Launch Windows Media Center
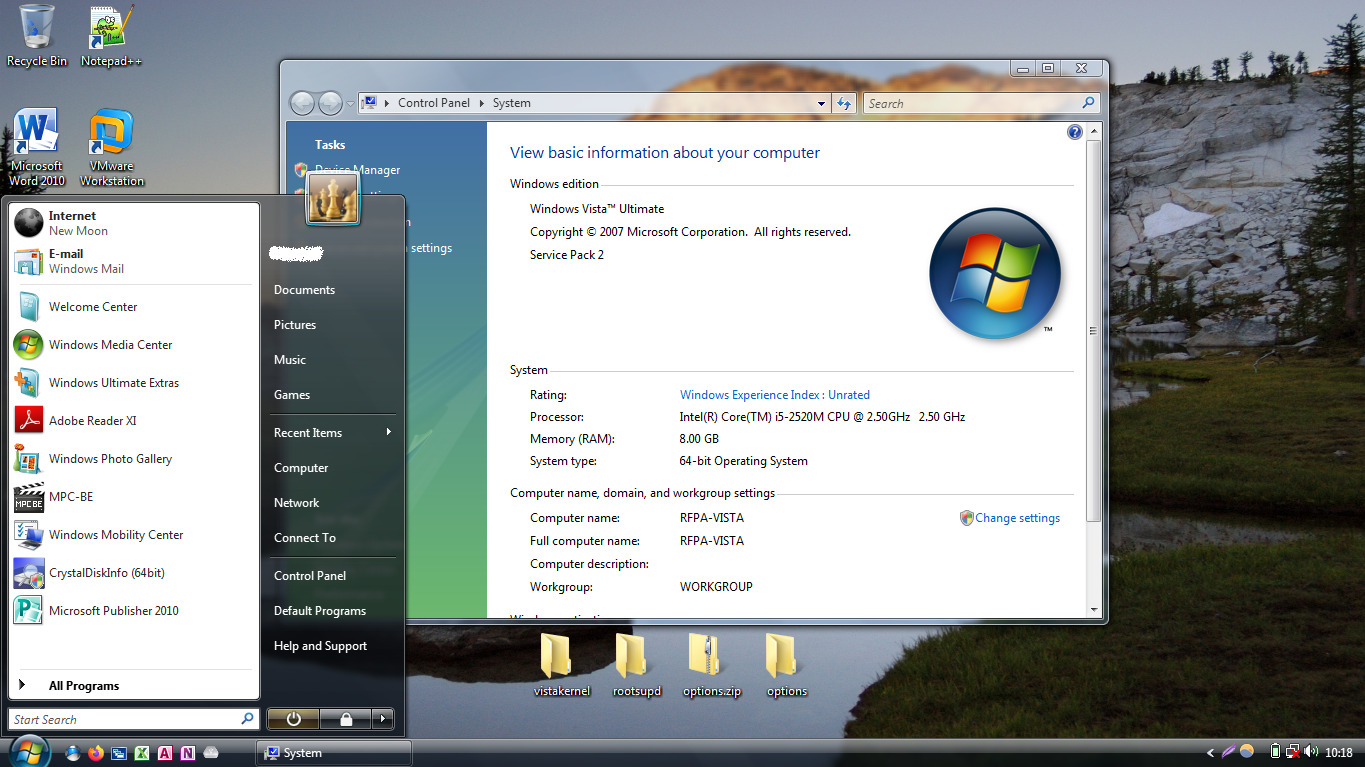 click(110, 345)
